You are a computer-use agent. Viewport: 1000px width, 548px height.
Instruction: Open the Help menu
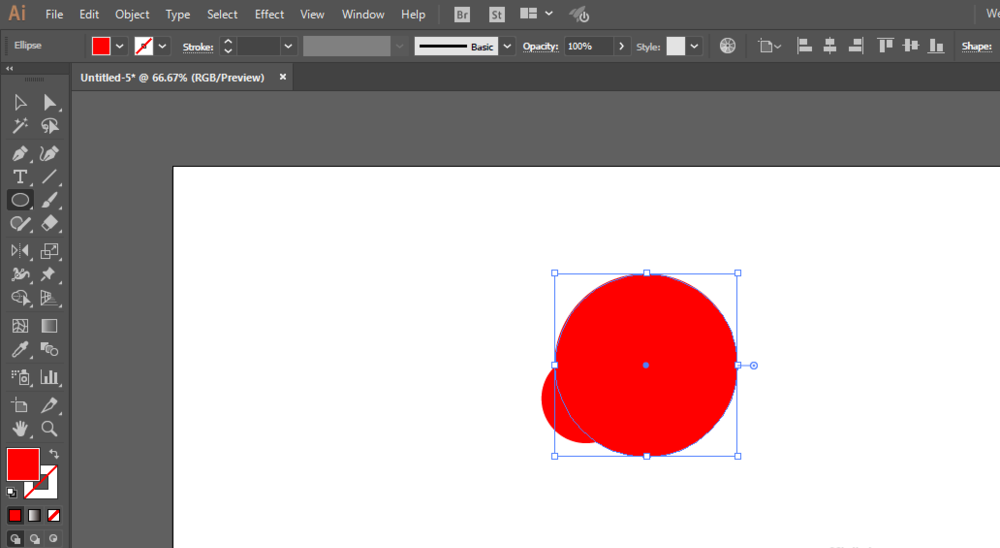point(413,14)
